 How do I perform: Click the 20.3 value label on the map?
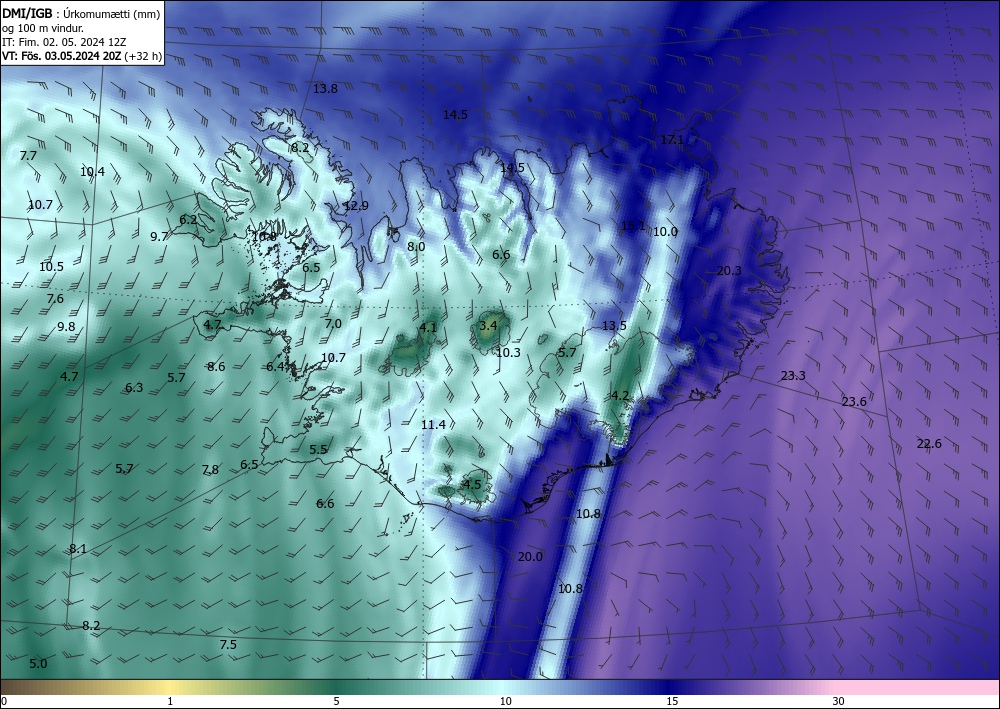click(729, 271)
